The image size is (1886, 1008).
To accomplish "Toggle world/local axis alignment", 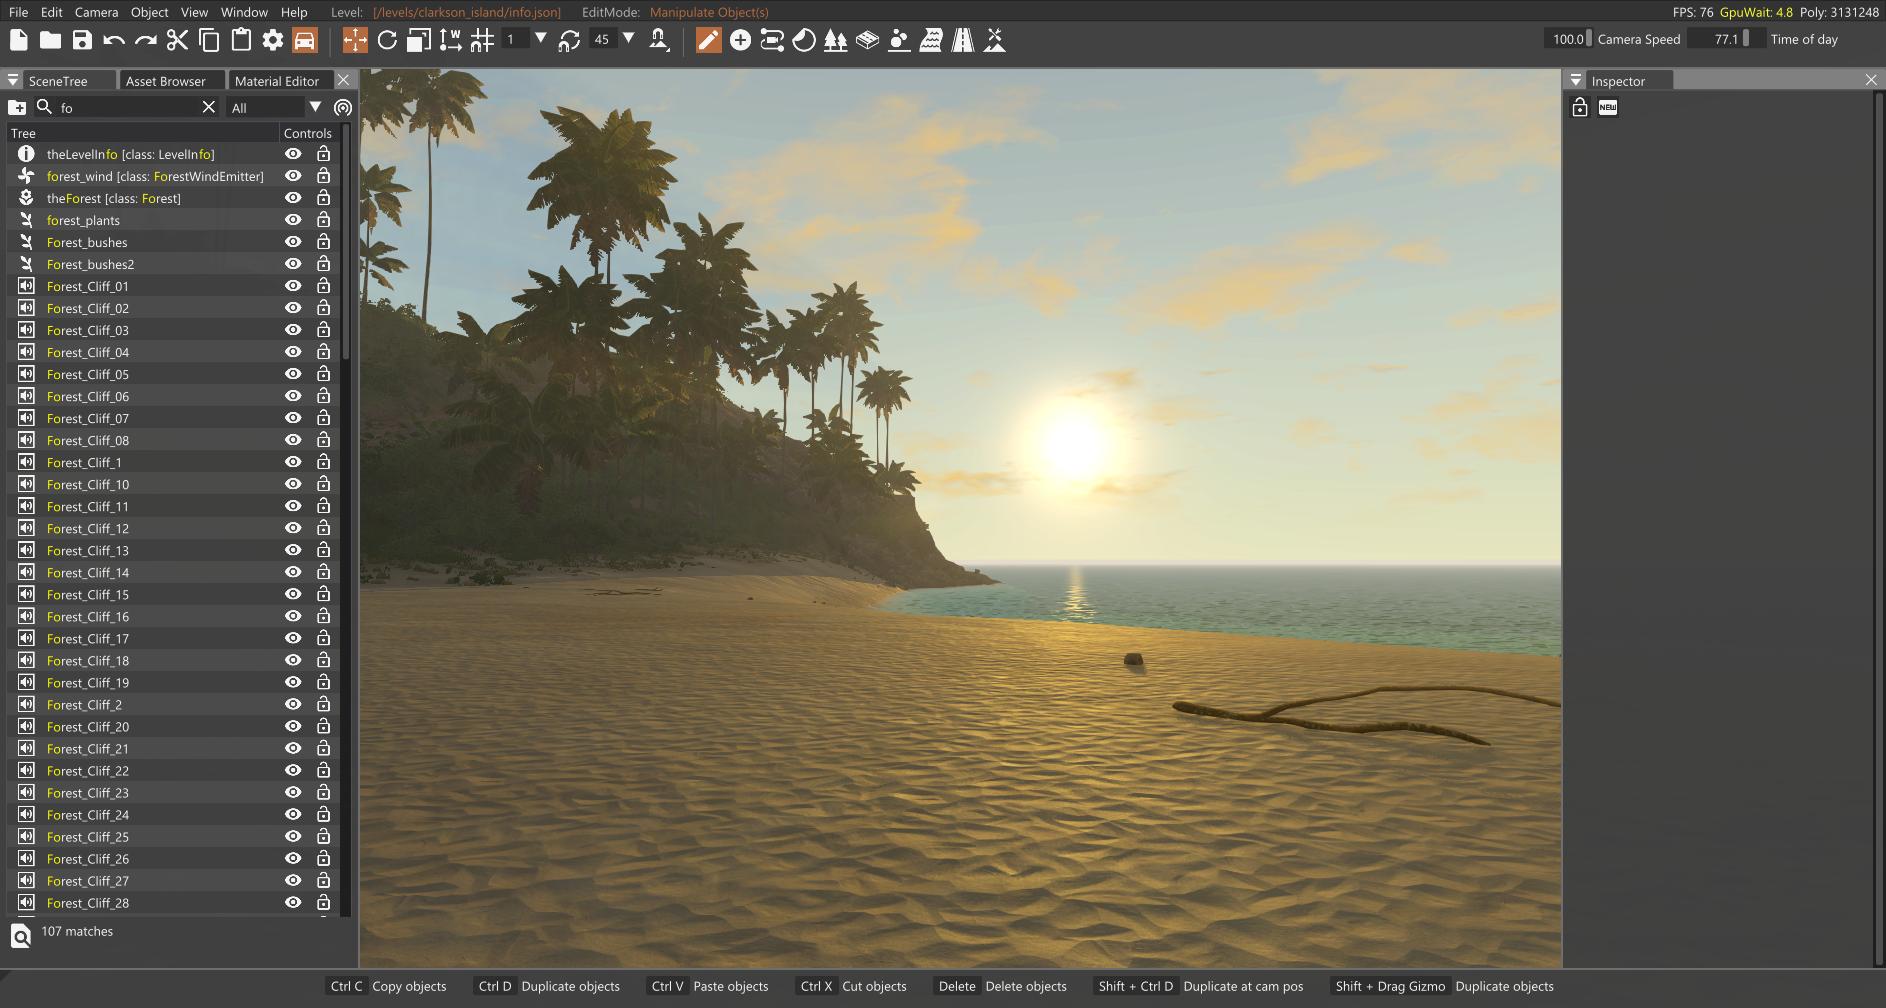I will tap(451, 40).
